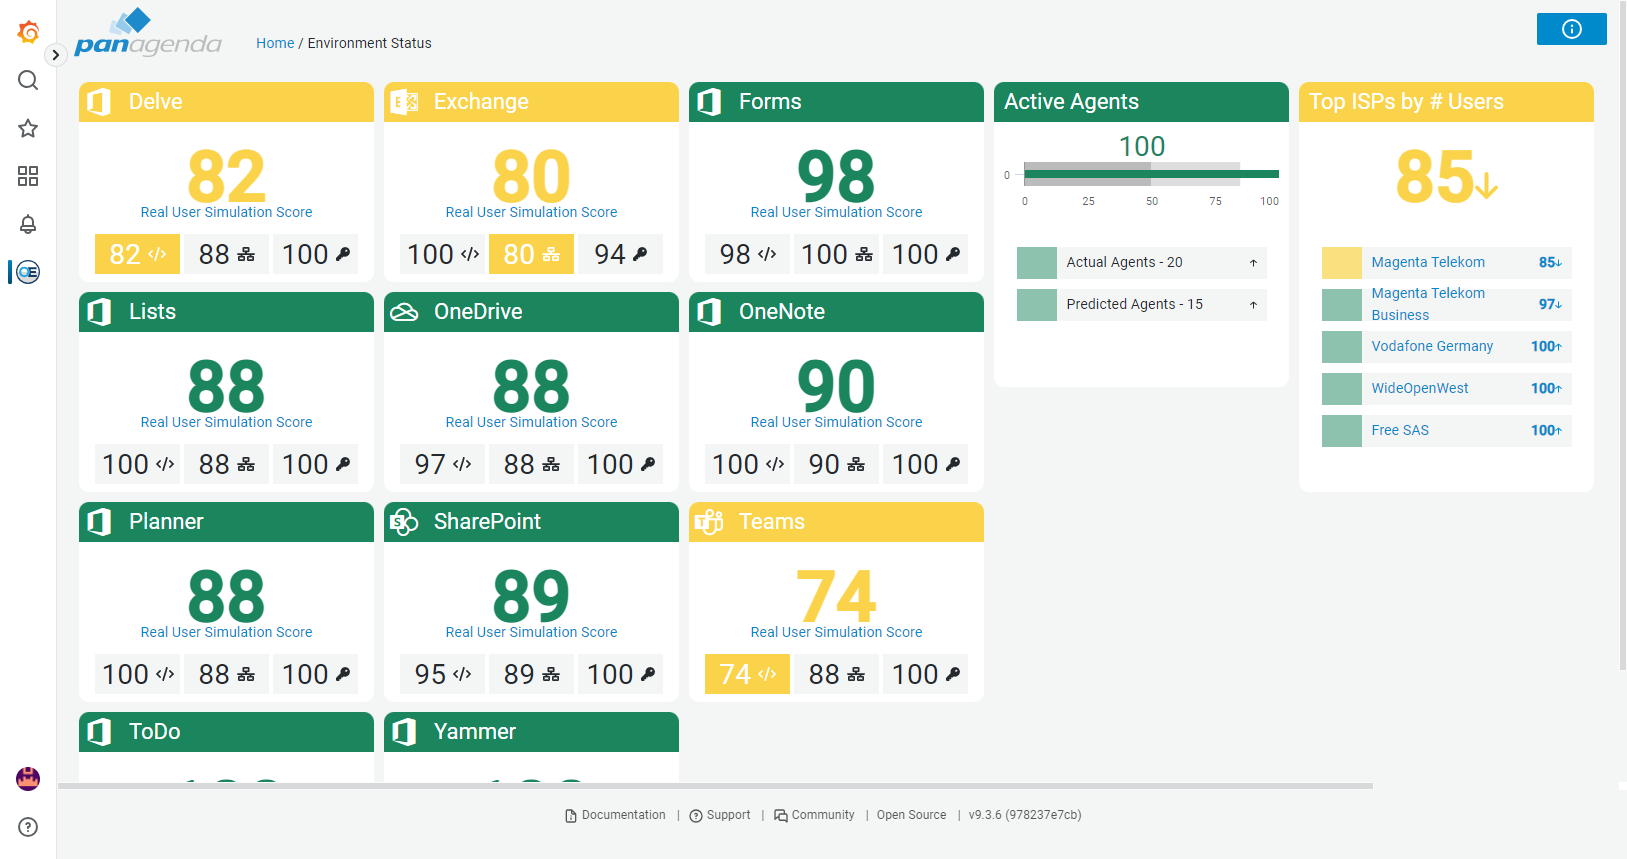This screenshot has width=1627, height=859.
Task: Select Delve network score 88 tile
Action: pos(226,254)
